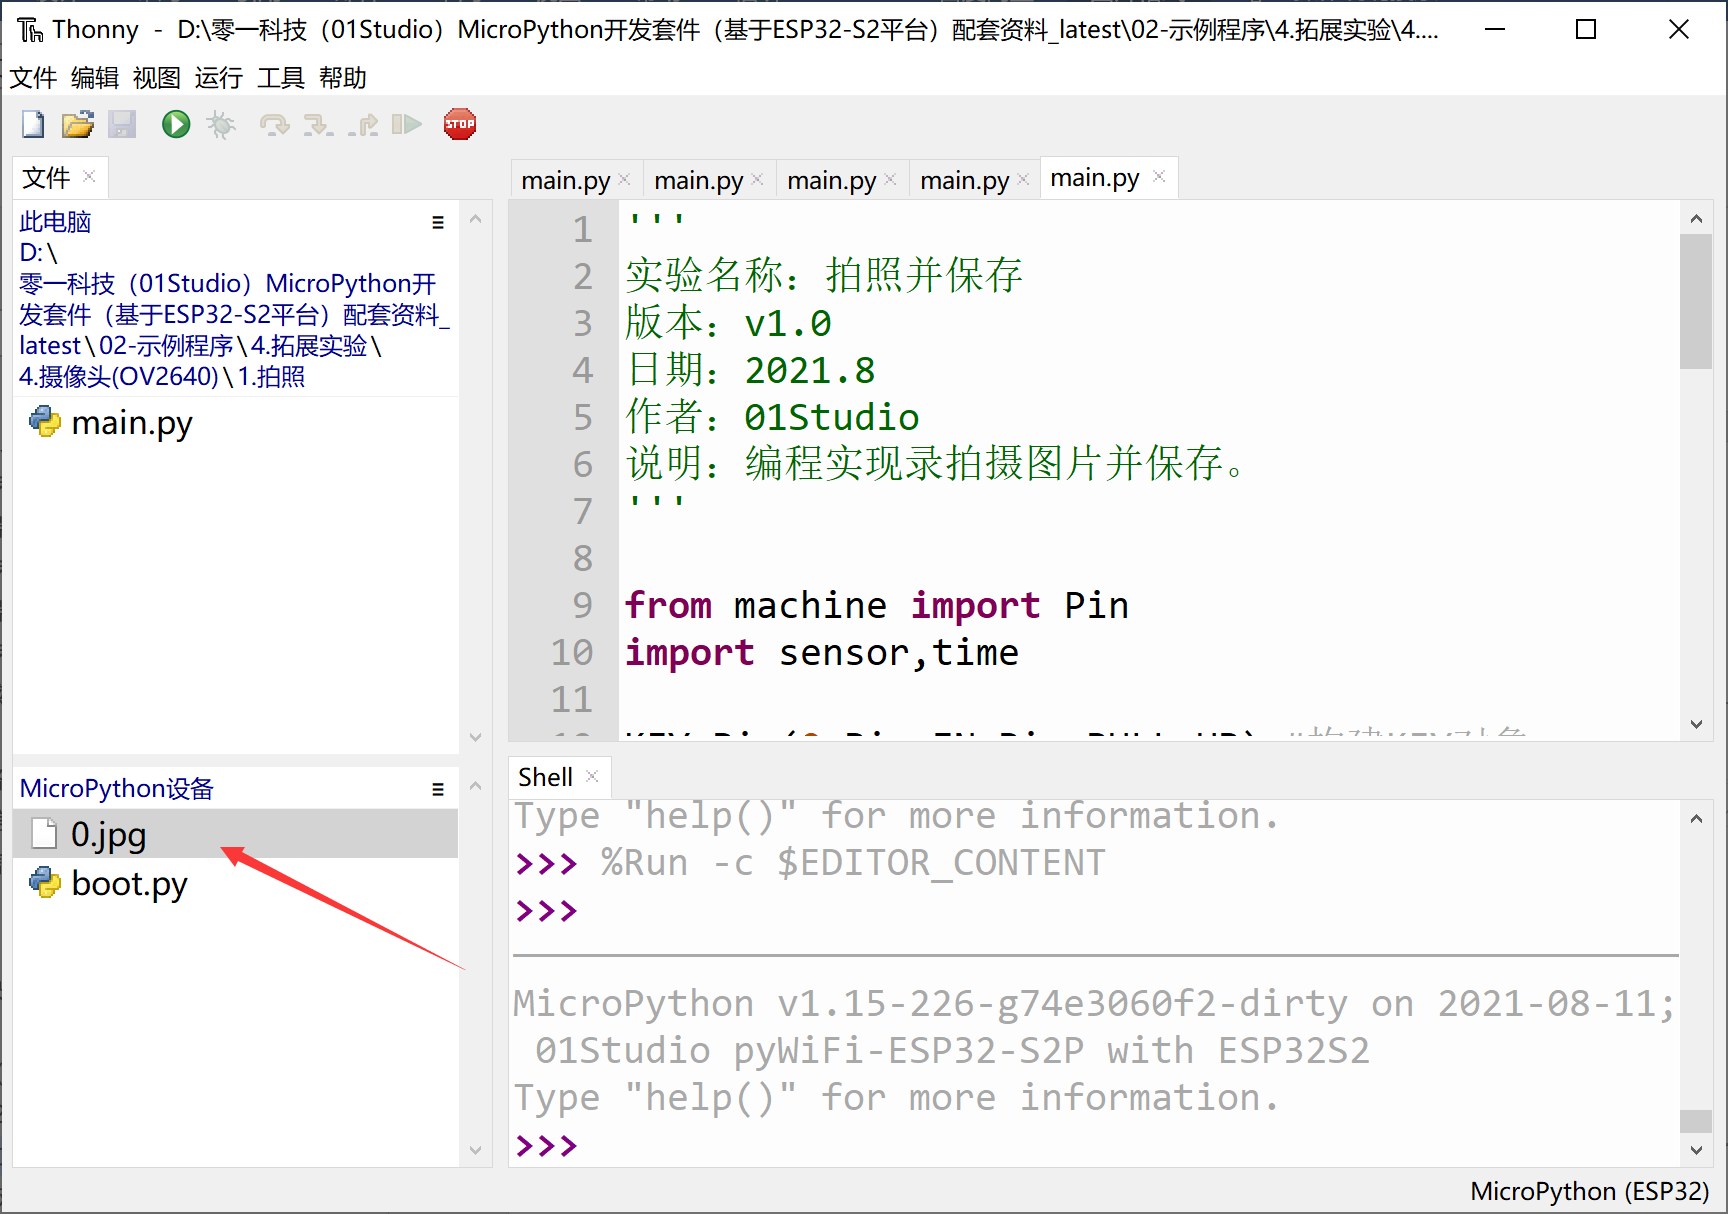The image size is (1728, 1214).
Task: Click the Step into toolbar icon
Action: [x=318, y=125]
